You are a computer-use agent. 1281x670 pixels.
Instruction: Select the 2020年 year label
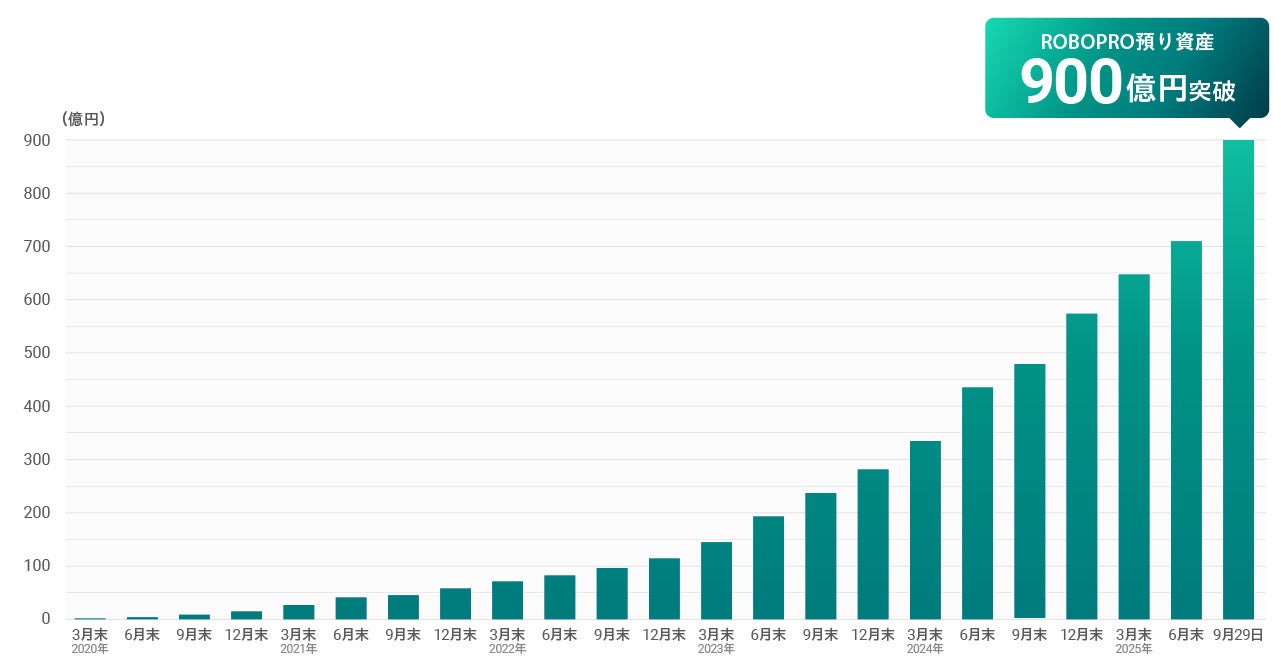(x=90, y=649)
